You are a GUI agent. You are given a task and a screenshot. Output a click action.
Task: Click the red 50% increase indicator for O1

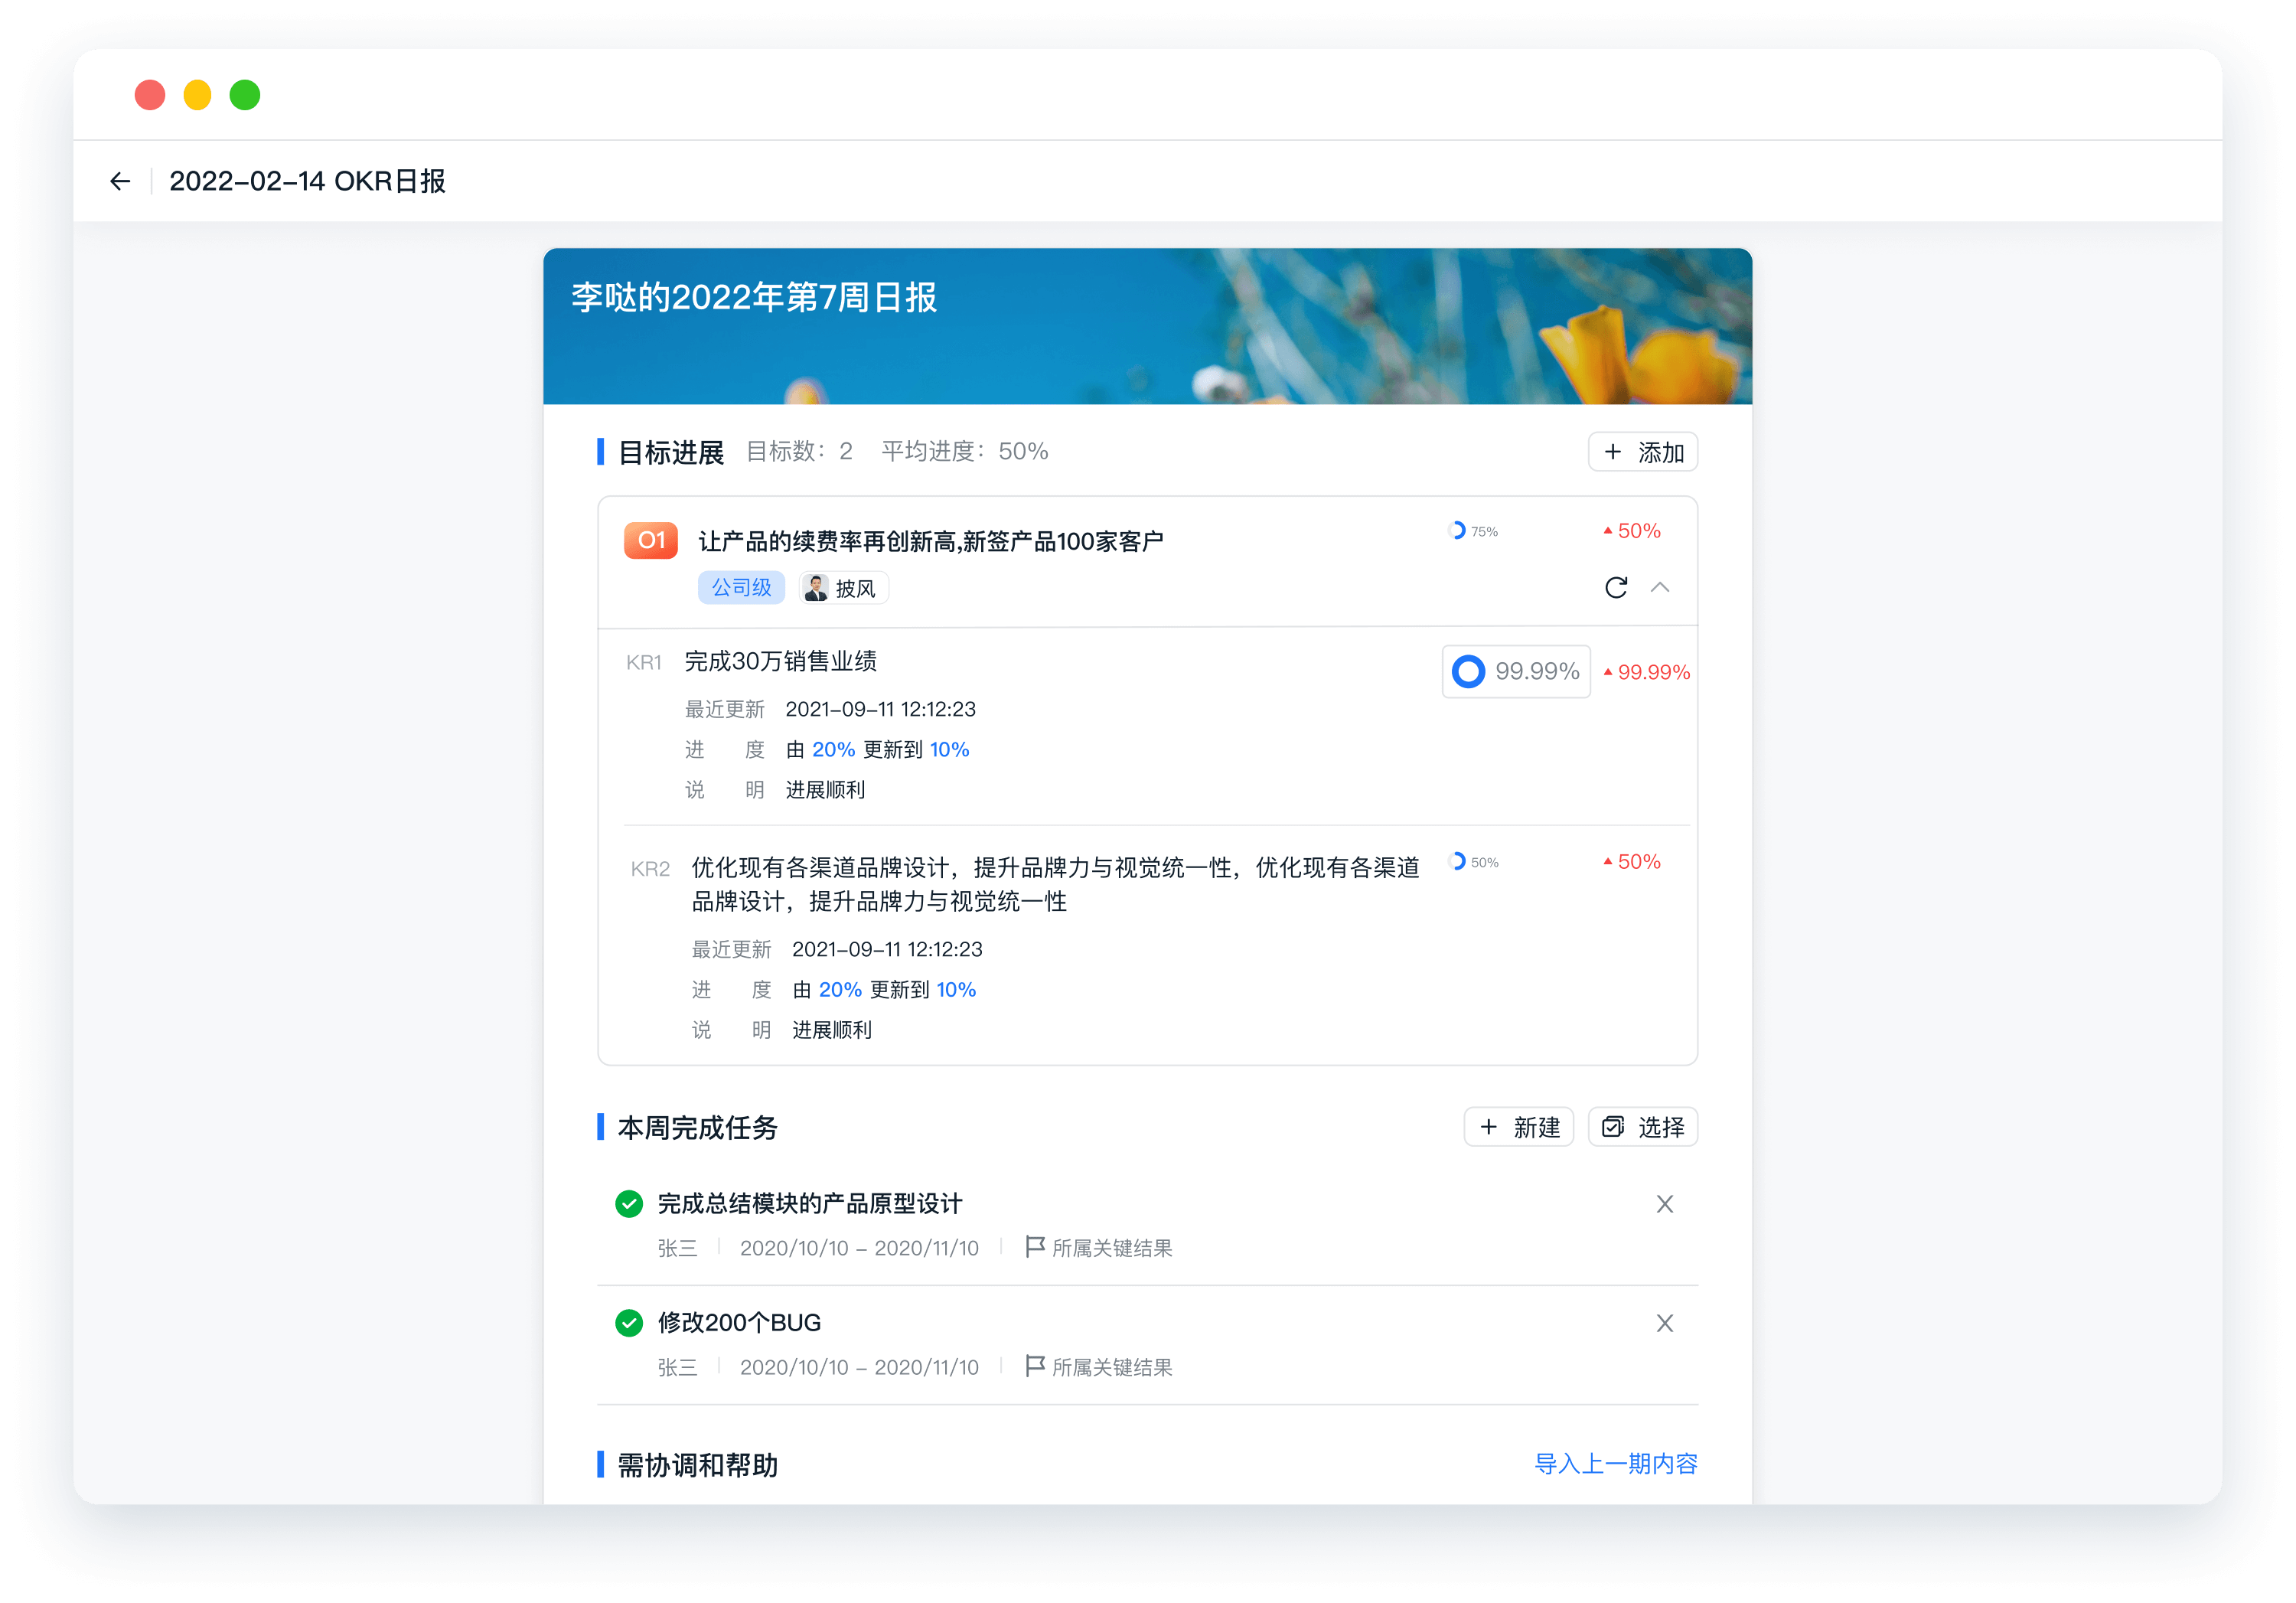1631,531
